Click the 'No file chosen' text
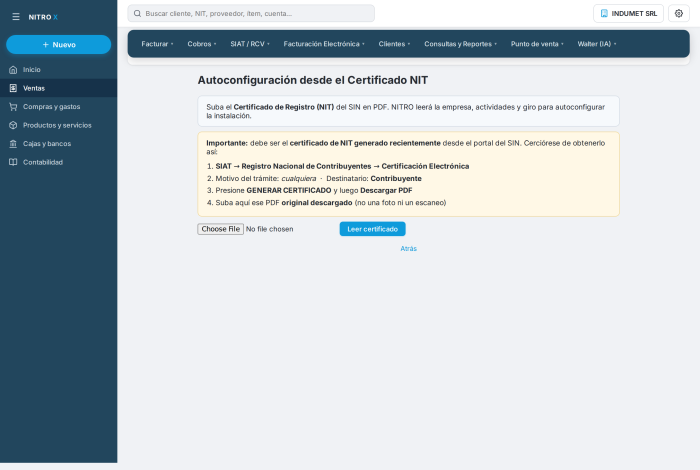 coord(269,229)
